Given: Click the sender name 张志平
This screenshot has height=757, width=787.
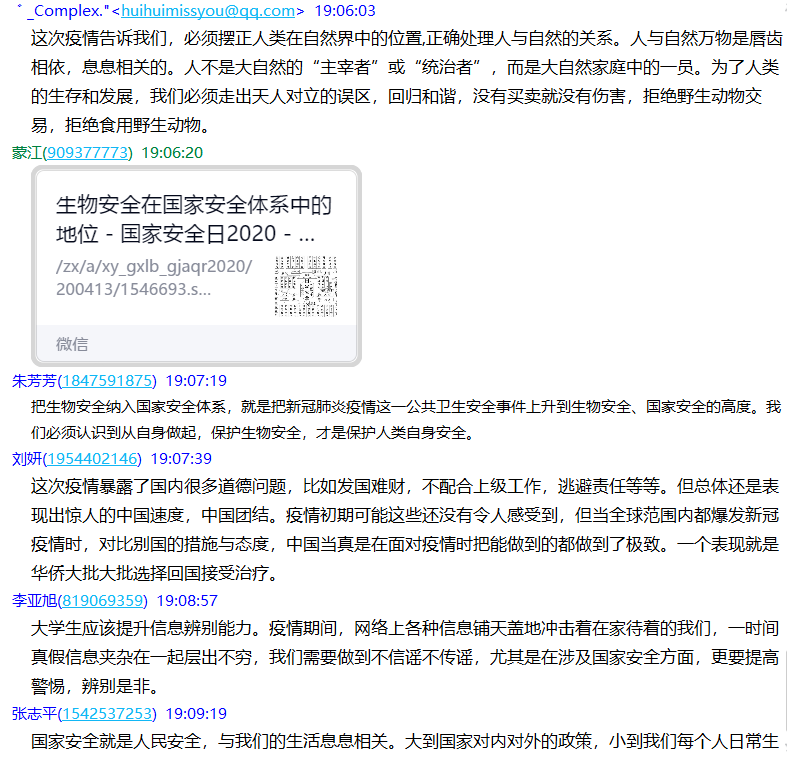Looking at the screenshot, I should tap(34, 714).
